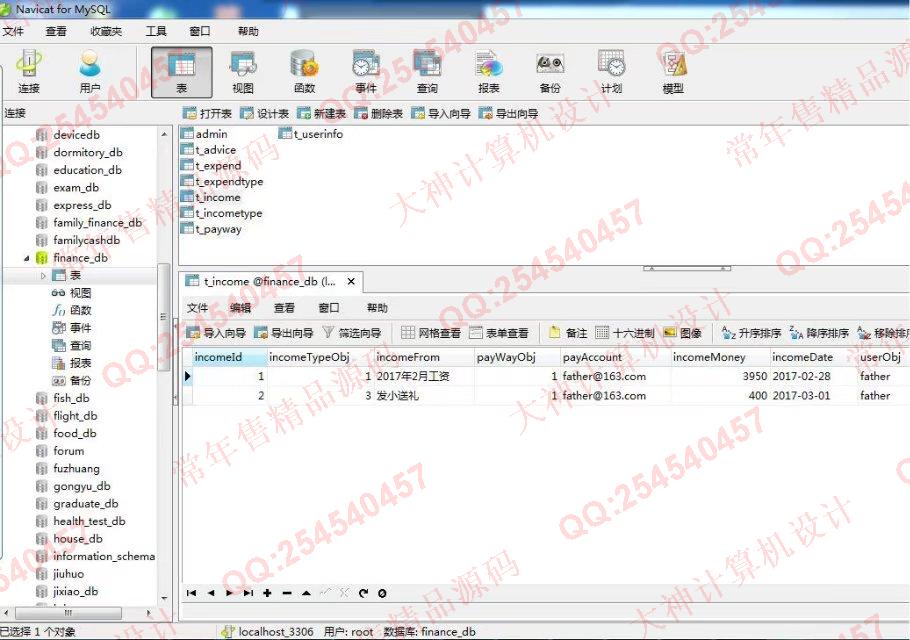This screenshot has height=640, width=910.
Task: Open the 报表 reports toolbar icon
Action: (489, 72)
